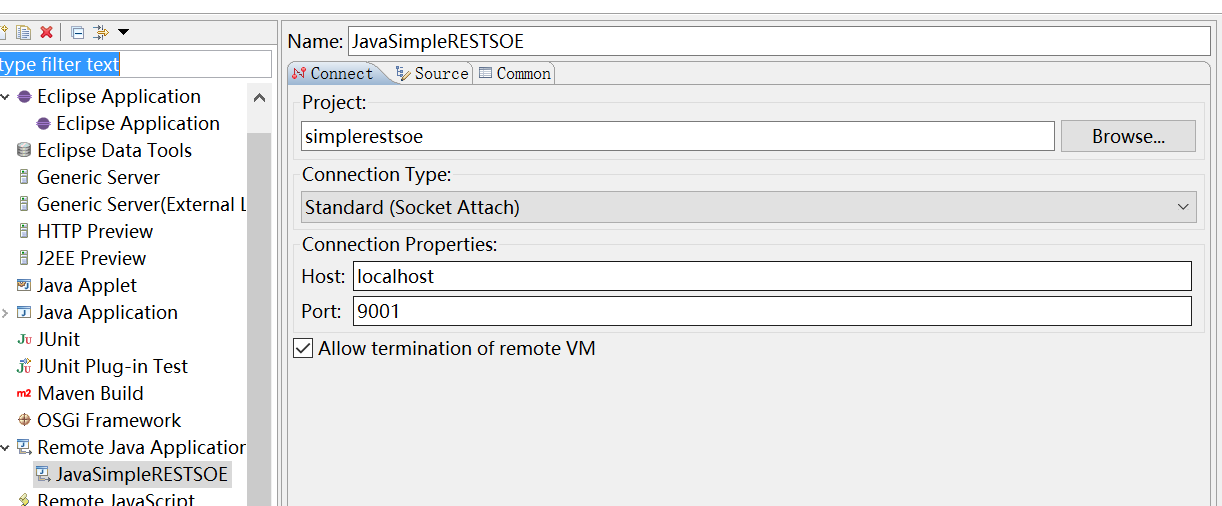Image resolution: width=1222 pixels, height=506 pixels.
Task: Duplicate the selected launch configuration
Action: pyautogui.click(x=23, y=32)
